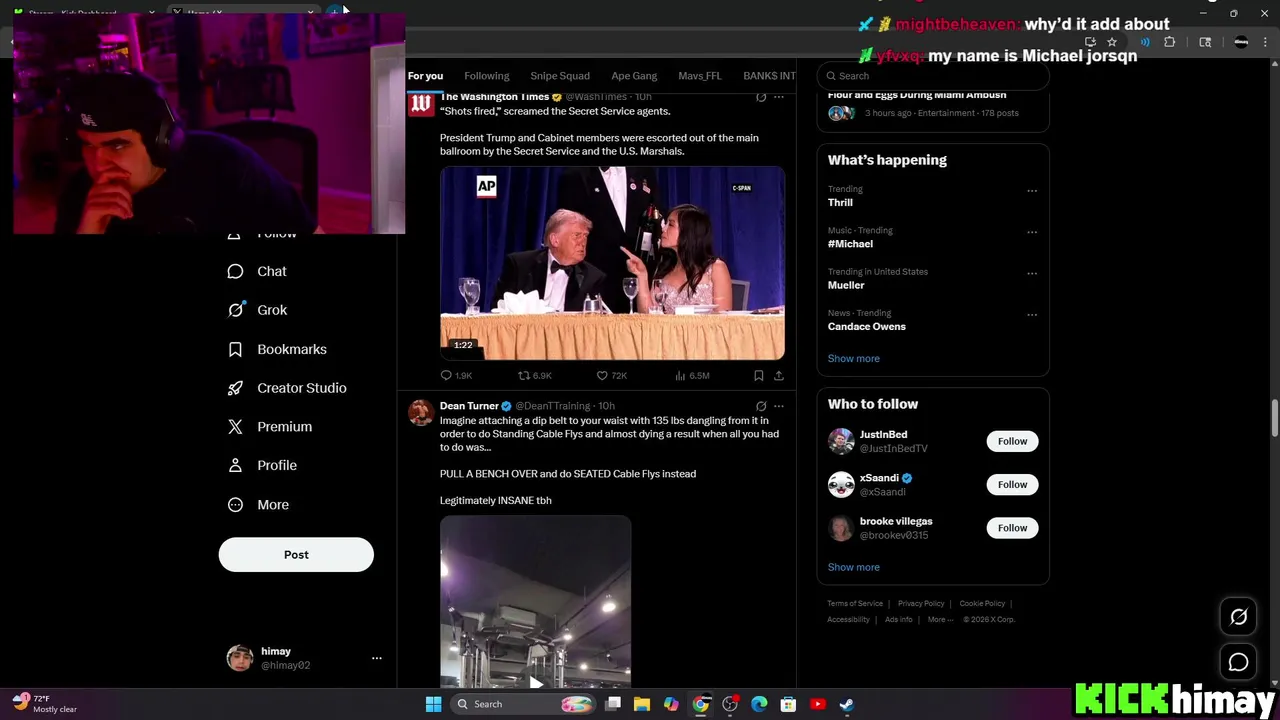Open OBS Studio from the taskbar
1280x720 pixels.
coord(730,704)
